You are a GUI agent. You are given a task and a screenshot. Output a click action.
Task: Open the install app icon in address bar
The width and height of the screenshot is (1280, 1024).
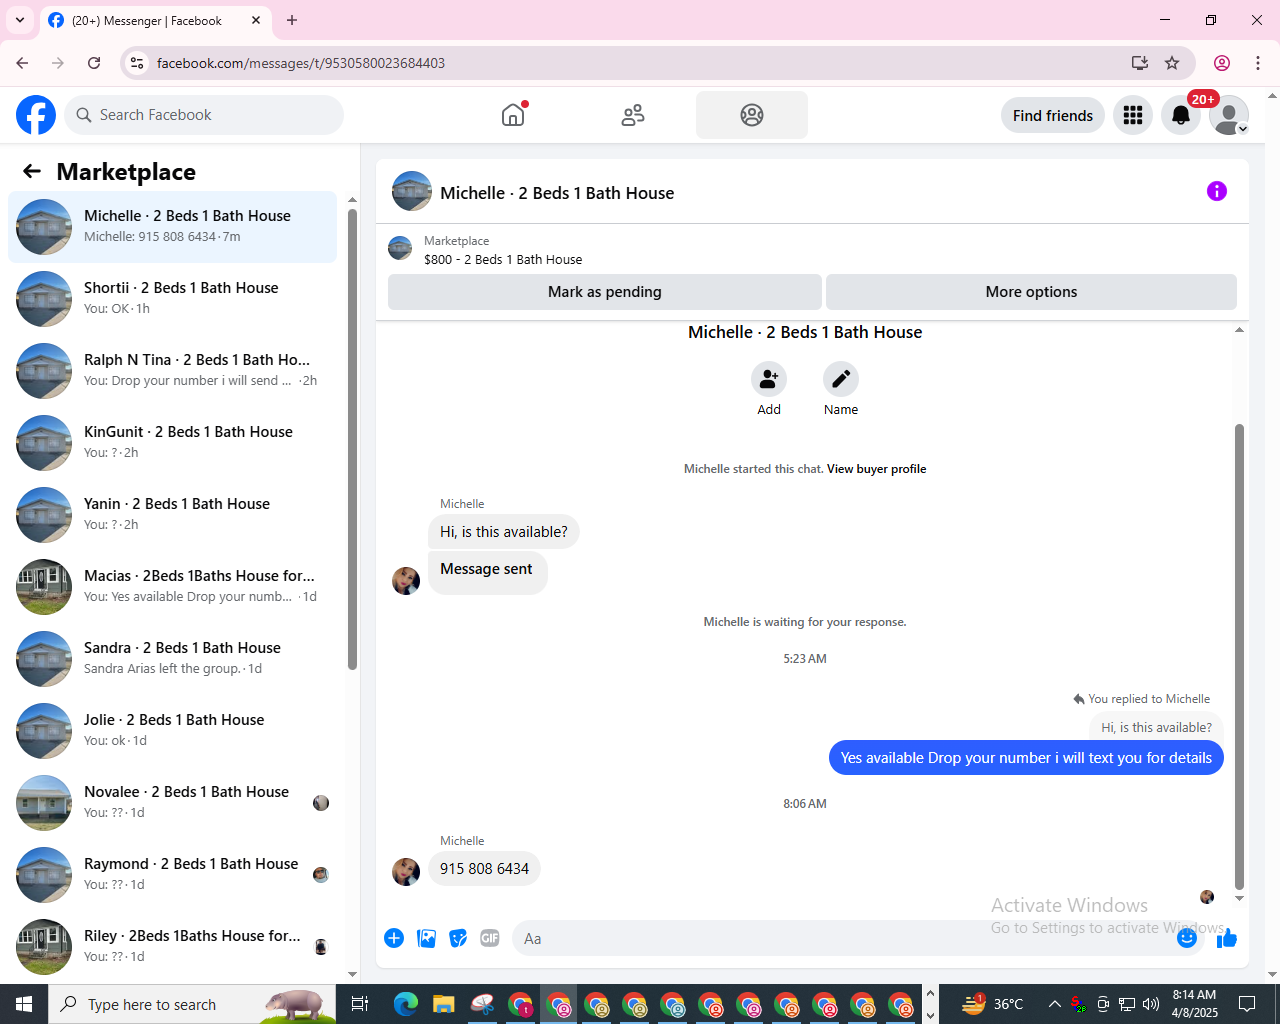click(1140, 63)
